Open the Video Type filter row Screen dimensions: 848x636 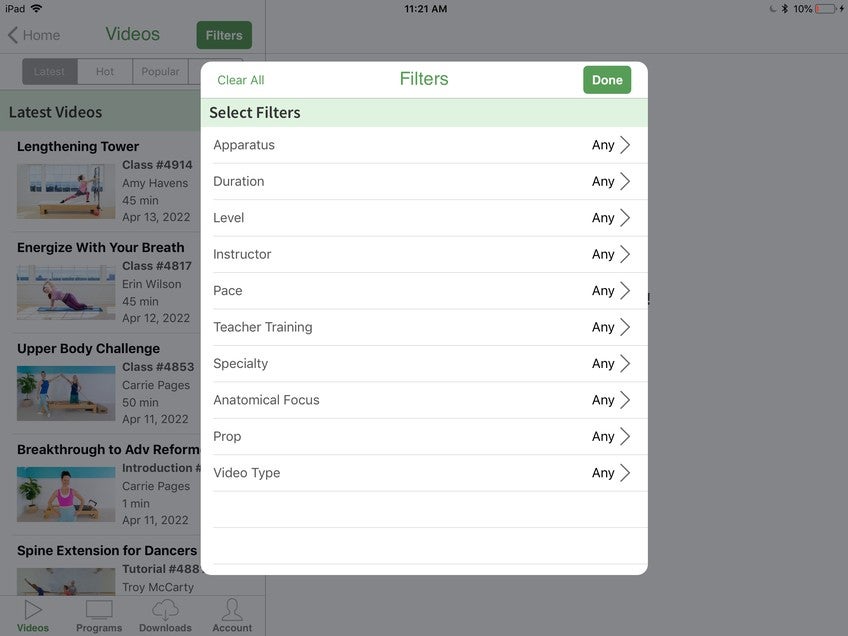point(423,473)
